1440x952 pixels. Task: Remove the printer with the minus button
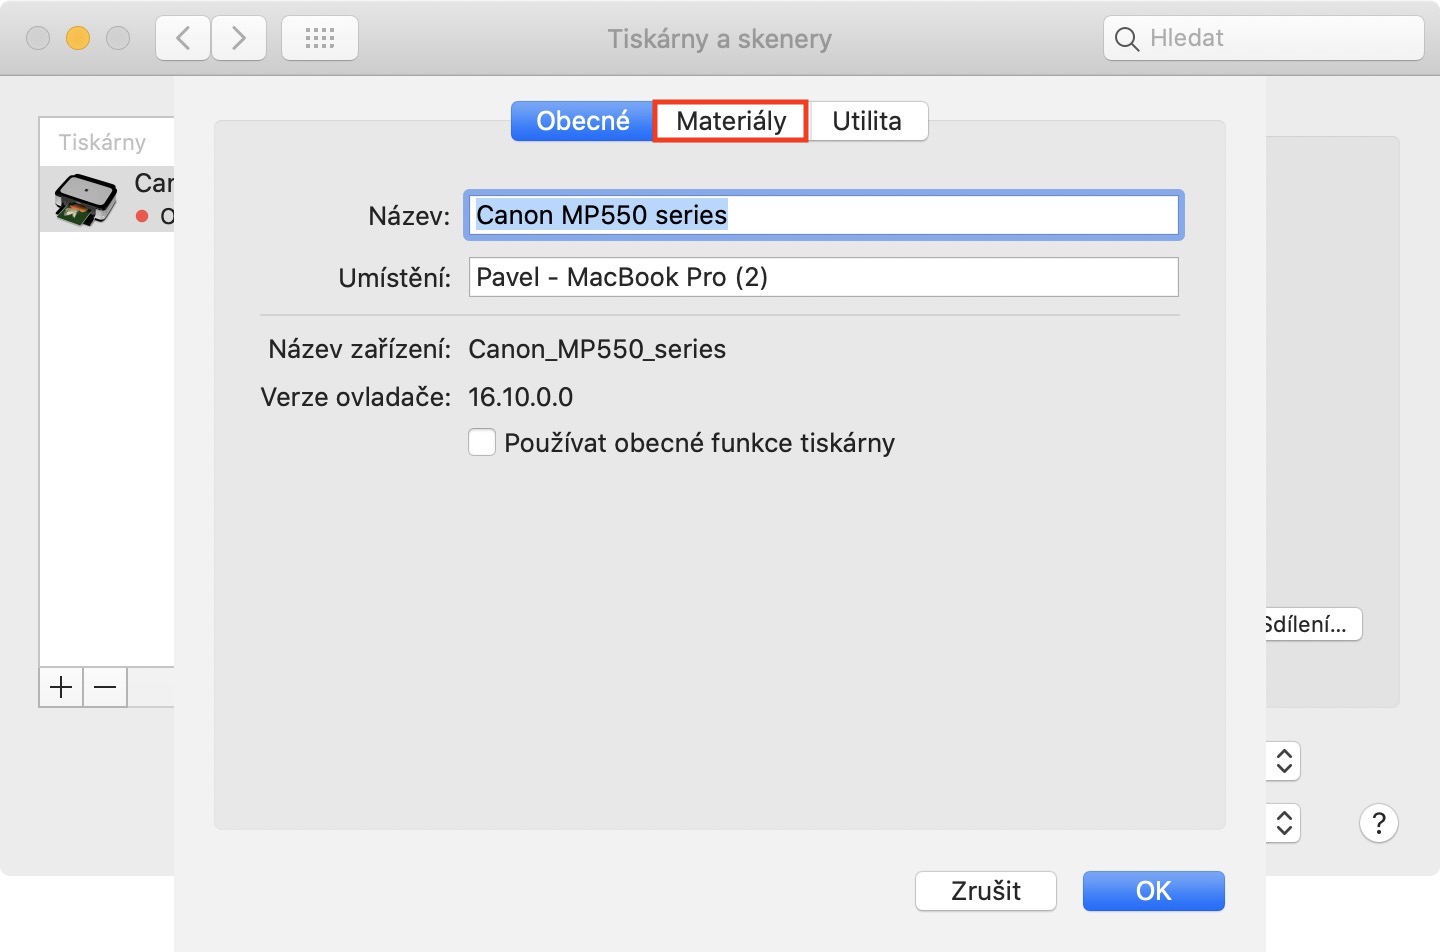point(105,687)
